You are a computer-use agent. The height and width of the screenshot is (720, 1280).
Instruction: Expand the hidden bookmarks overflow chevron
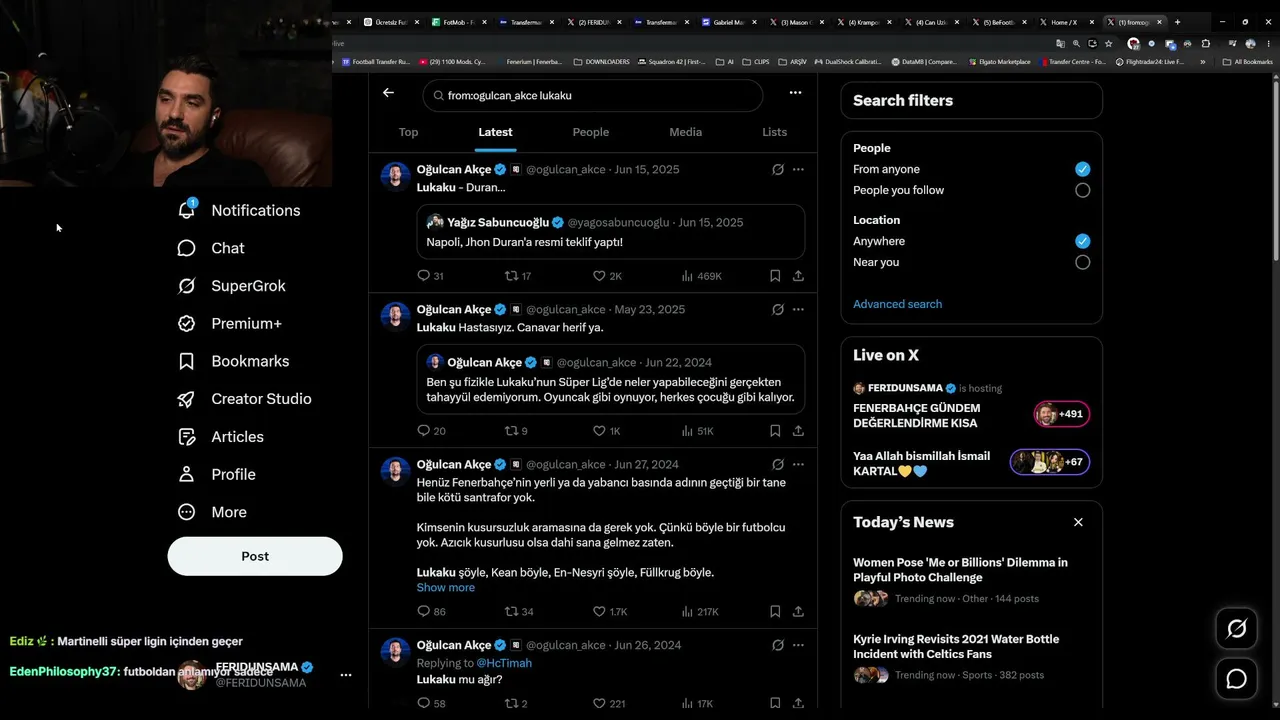click(1202, 62)
